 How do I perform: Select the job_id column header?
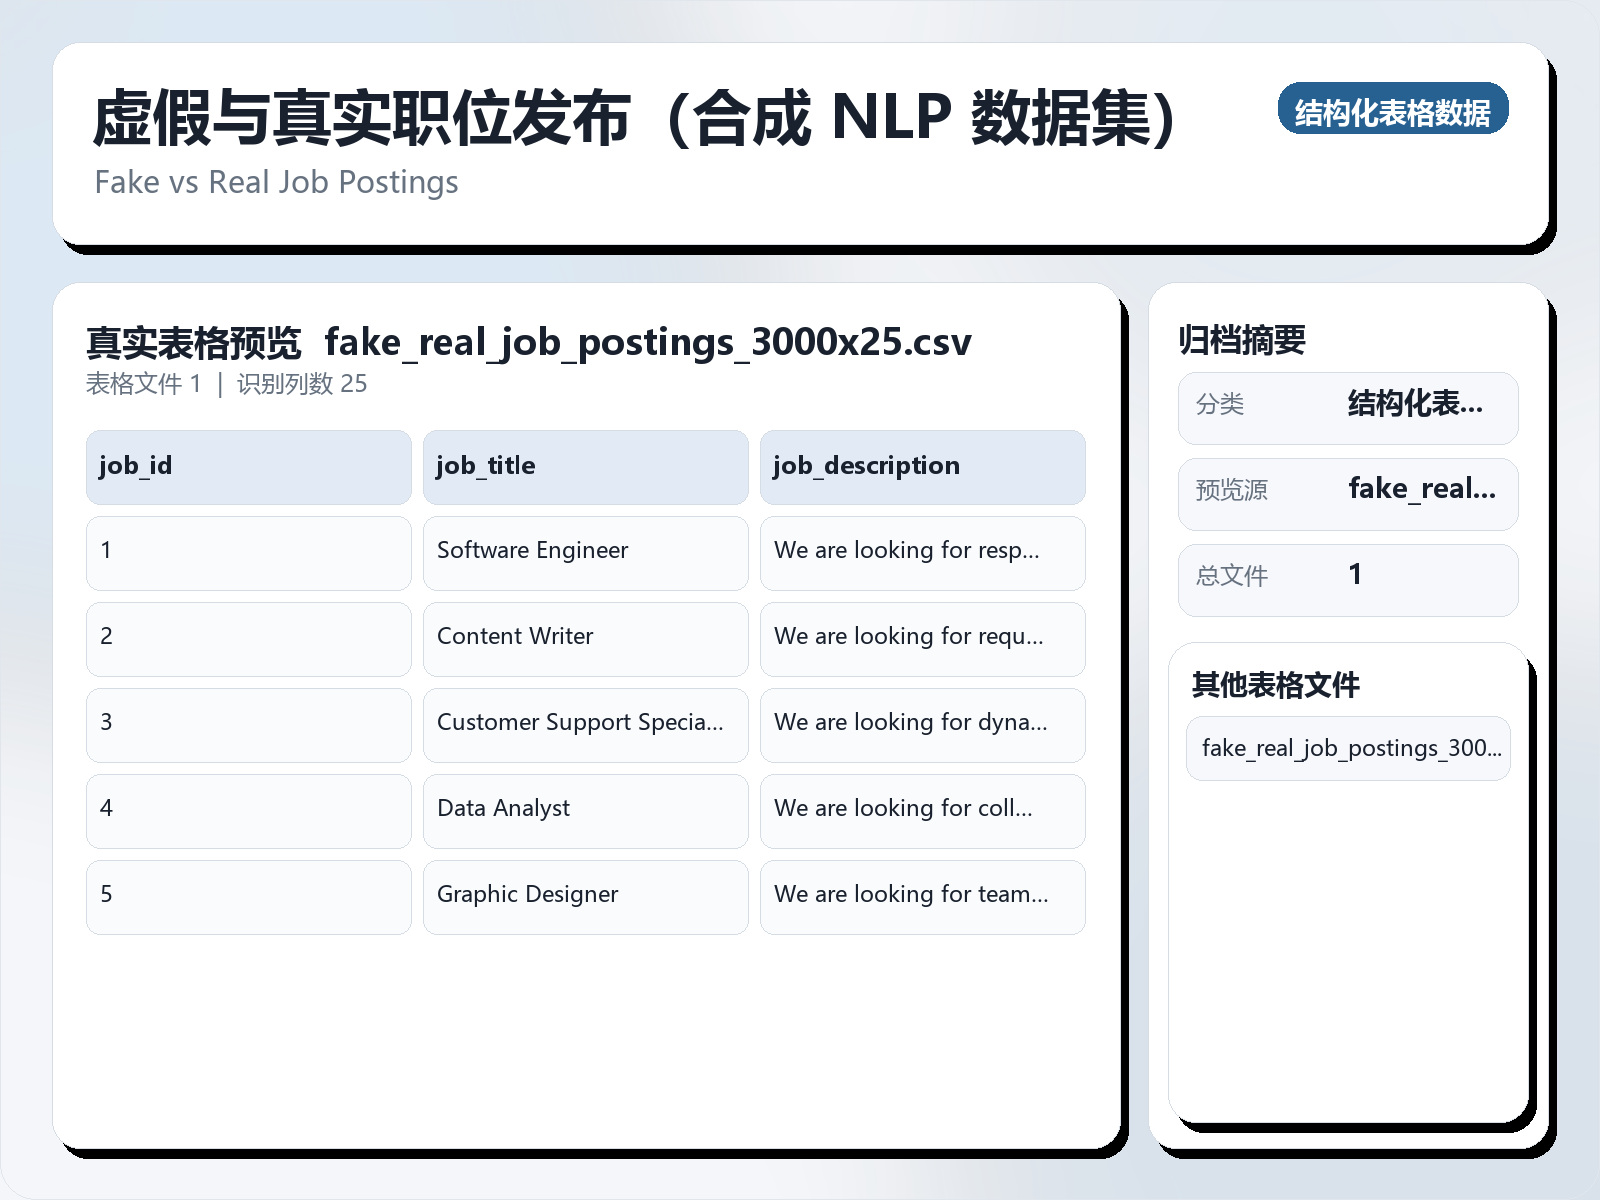click(x=248, y=466)
